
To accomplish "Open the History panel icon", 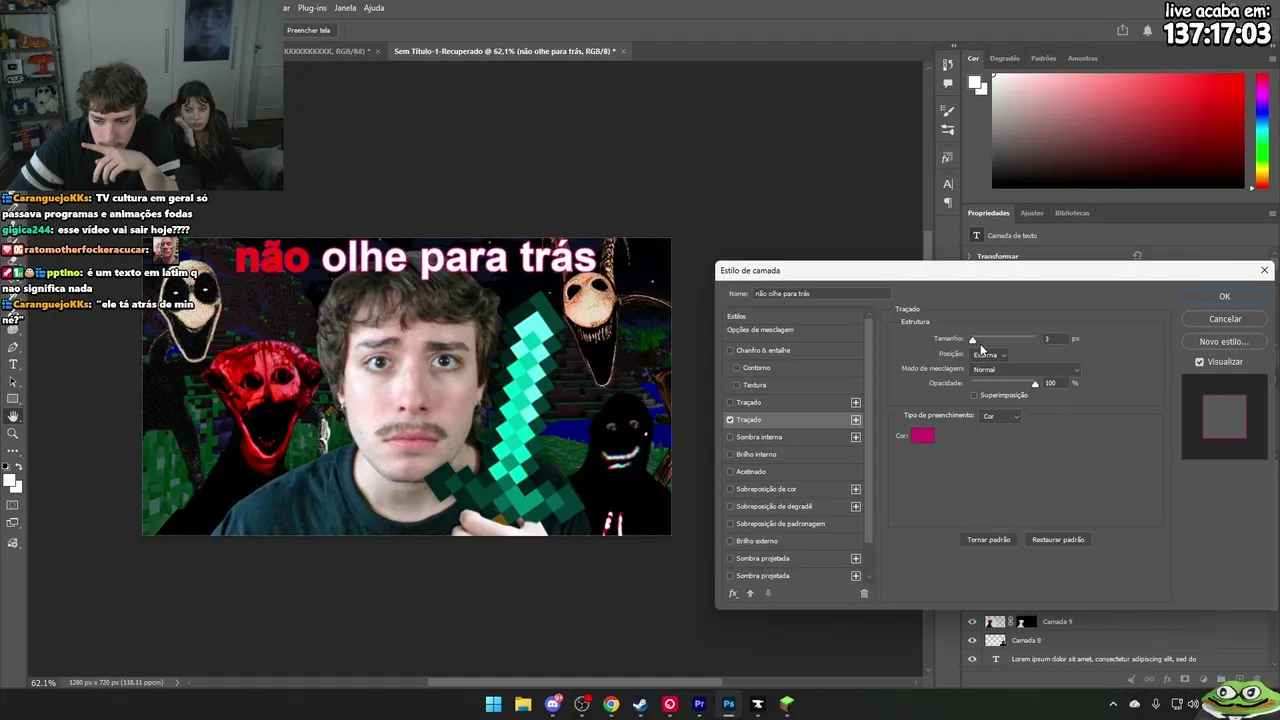I will [948, 65].
